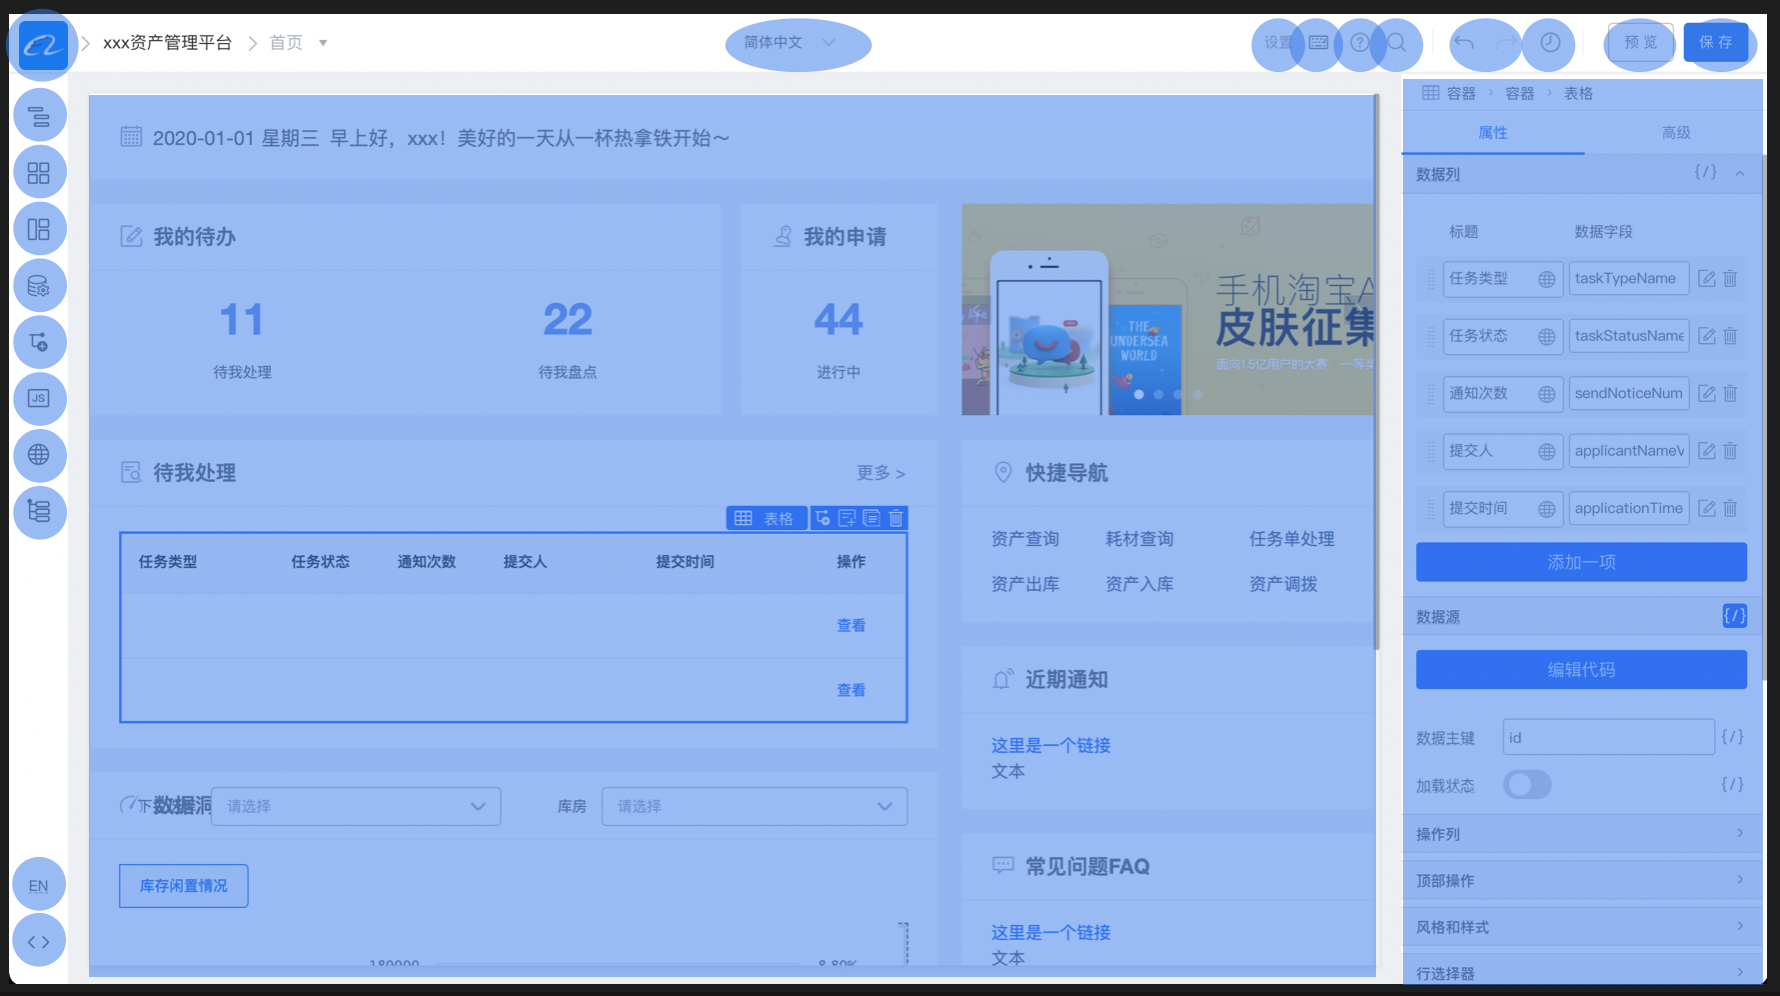Open the layout blocks panel icon

pos(39,230)
